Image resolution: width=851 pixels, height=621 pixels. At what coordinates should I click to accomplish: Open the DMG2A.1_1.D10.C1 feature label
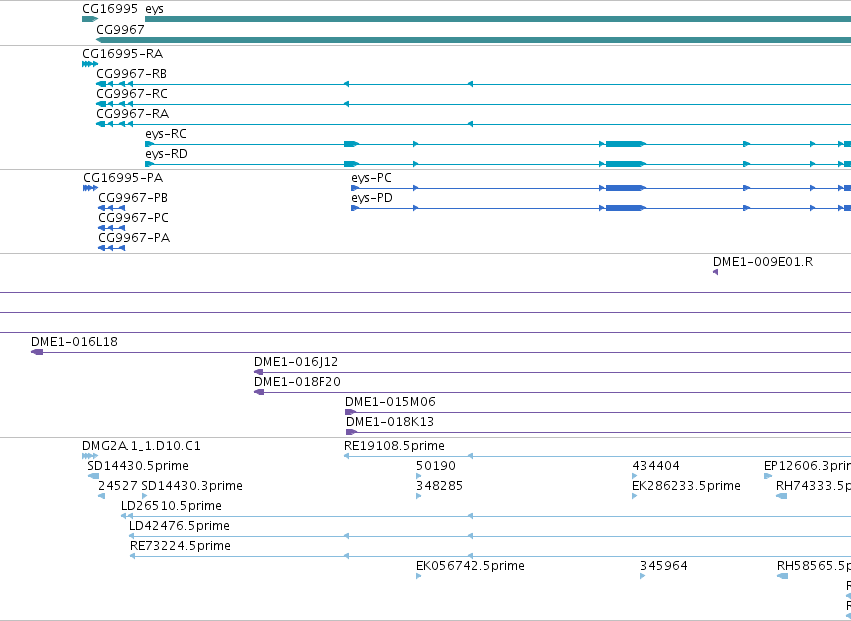tap(142, 446)
